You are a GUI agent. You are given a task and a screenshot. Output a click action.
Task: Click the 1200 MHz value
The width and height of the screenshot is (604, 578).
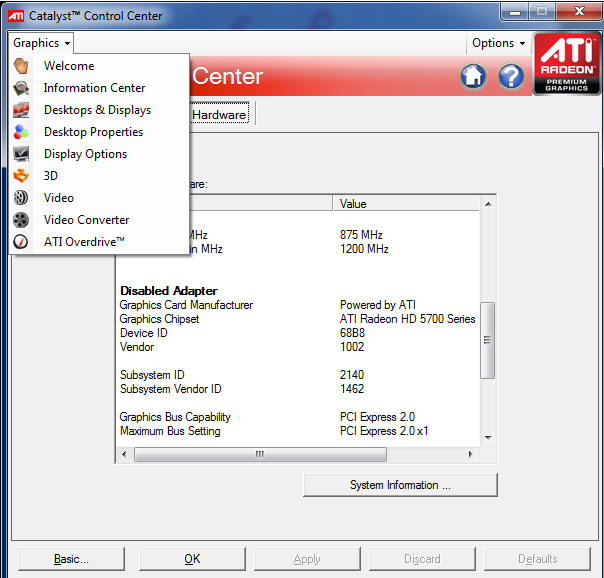tap(364, 249)
